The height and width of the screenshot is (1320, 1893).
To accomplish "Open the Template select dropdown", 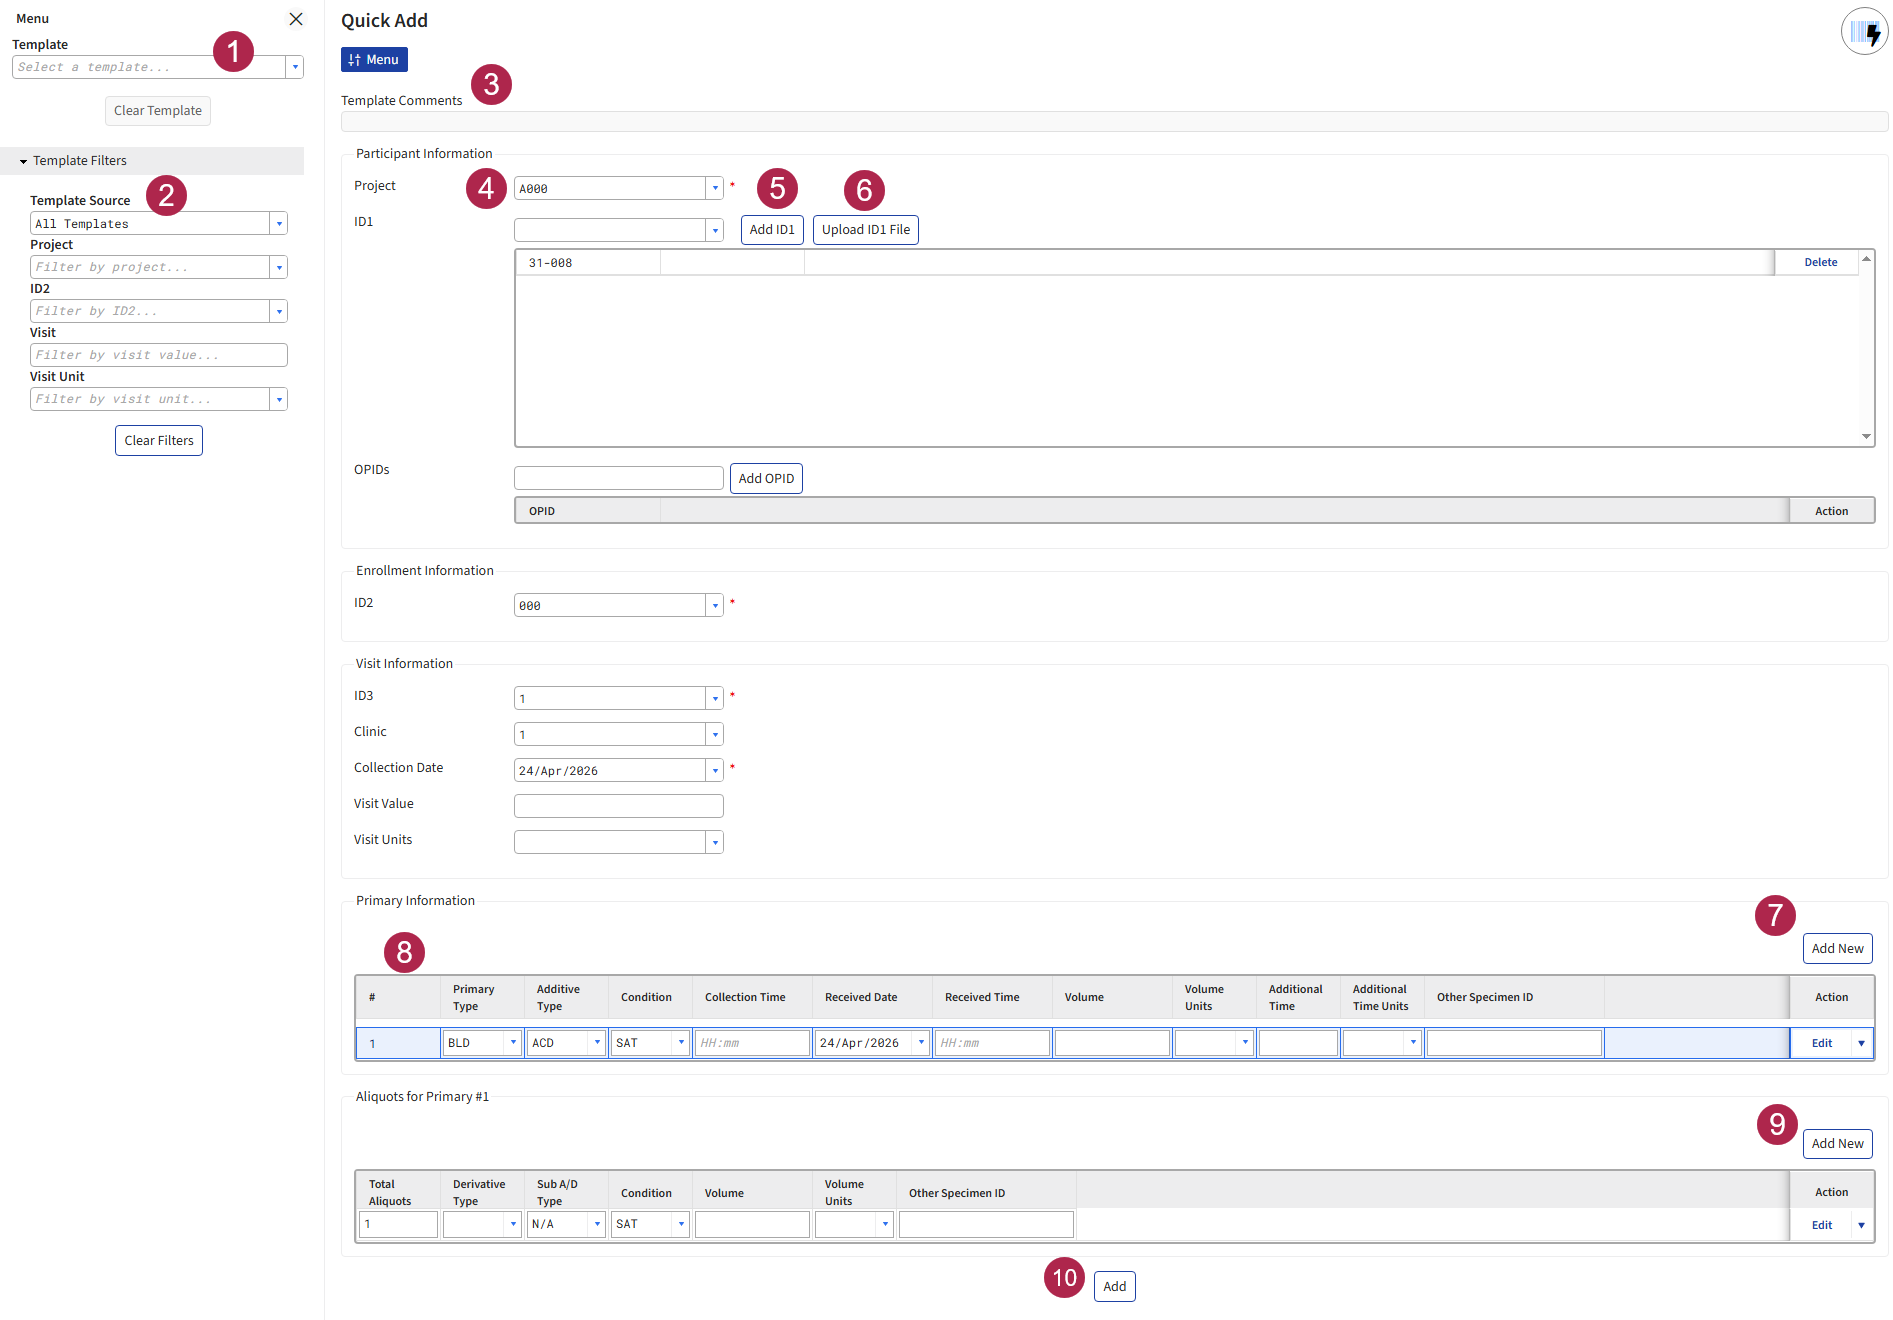I will point(295,67).
